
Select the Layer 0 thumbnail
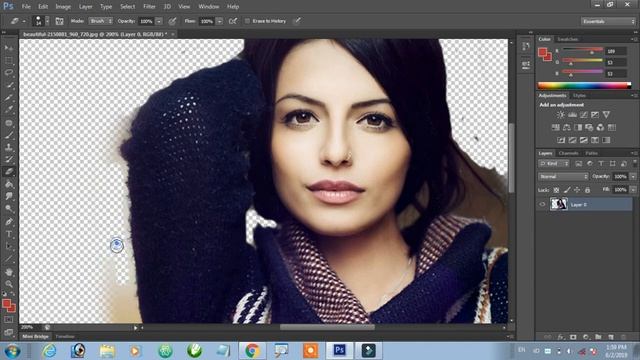[558, 204]
